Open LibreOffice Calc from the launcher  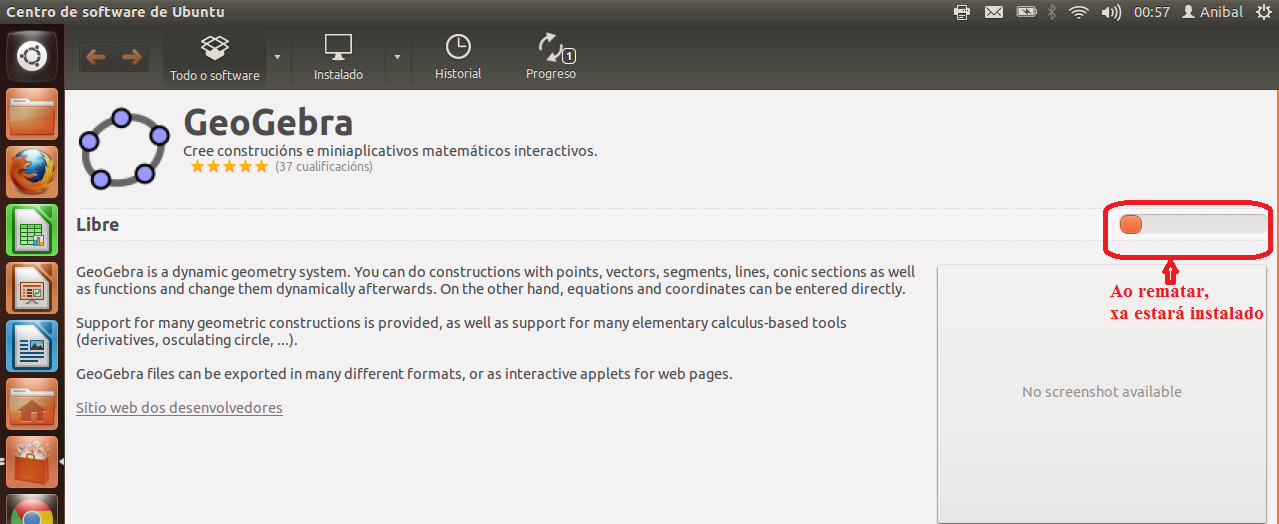coord(32,230)
